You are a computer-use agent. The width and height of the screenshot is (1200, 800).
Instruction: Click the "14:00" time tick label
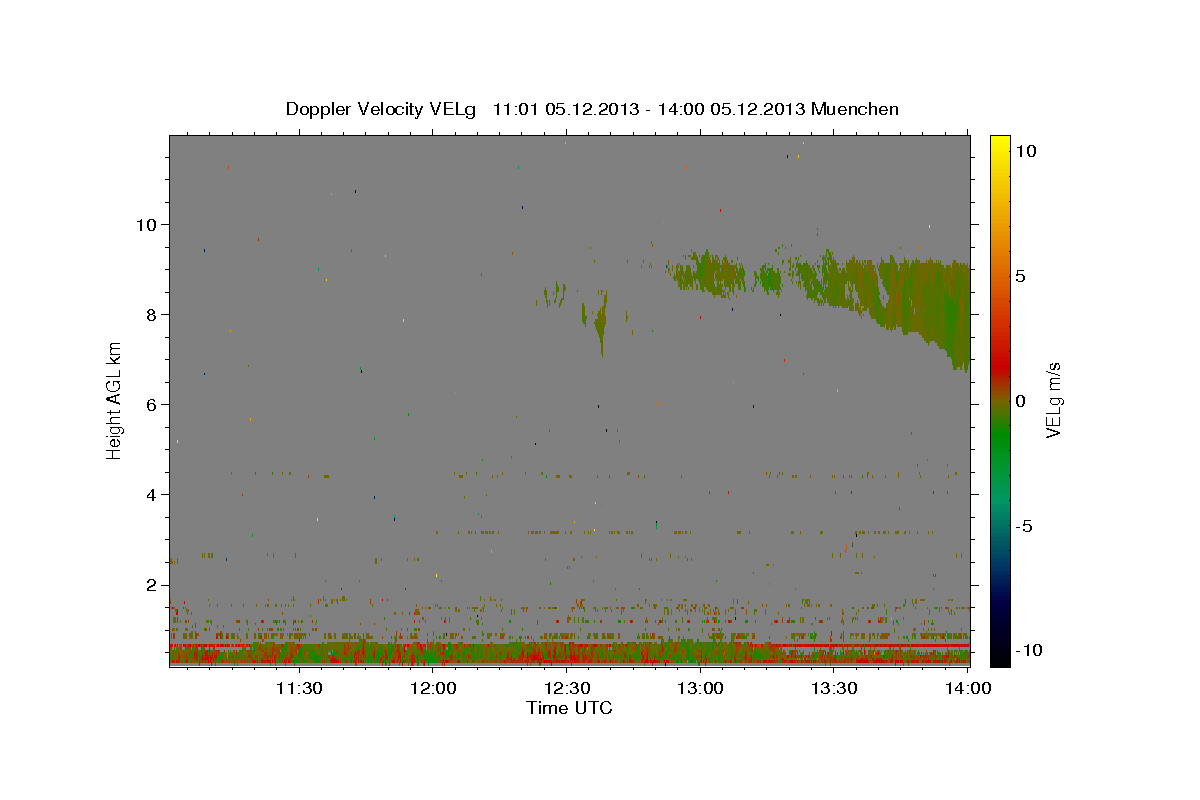968,688
